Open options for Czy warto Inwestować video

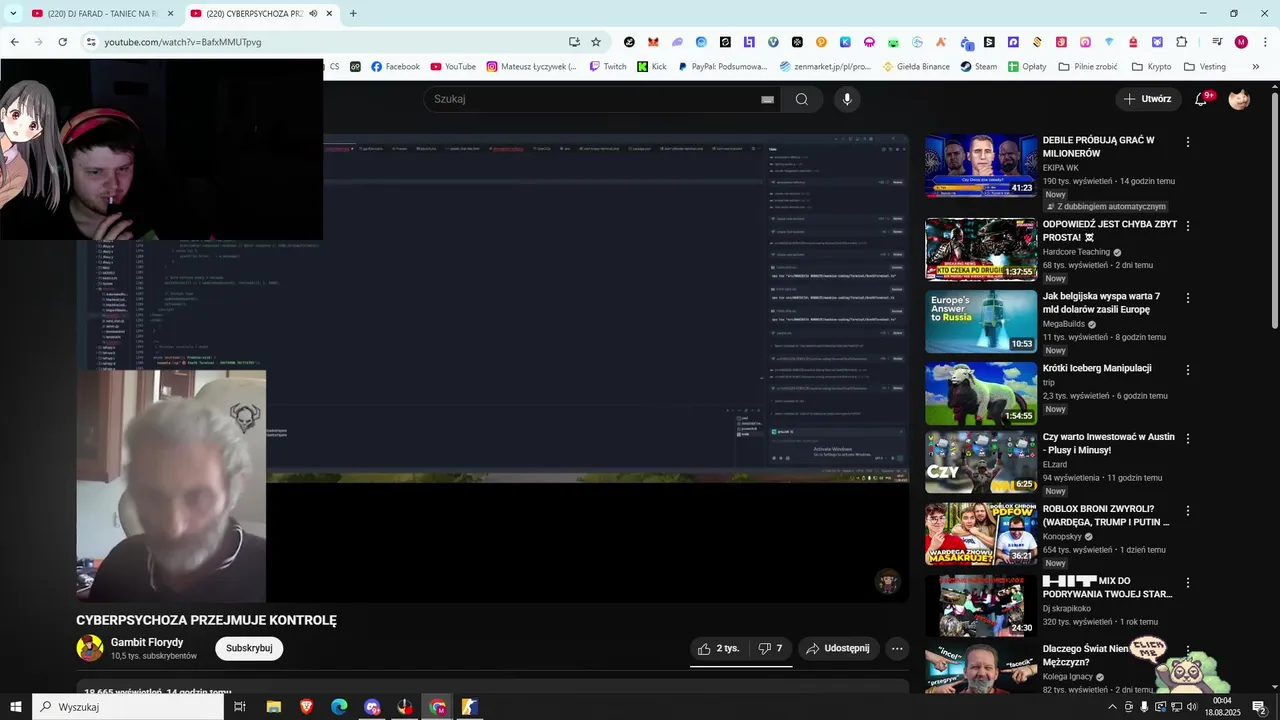[x=1188, y=438]
